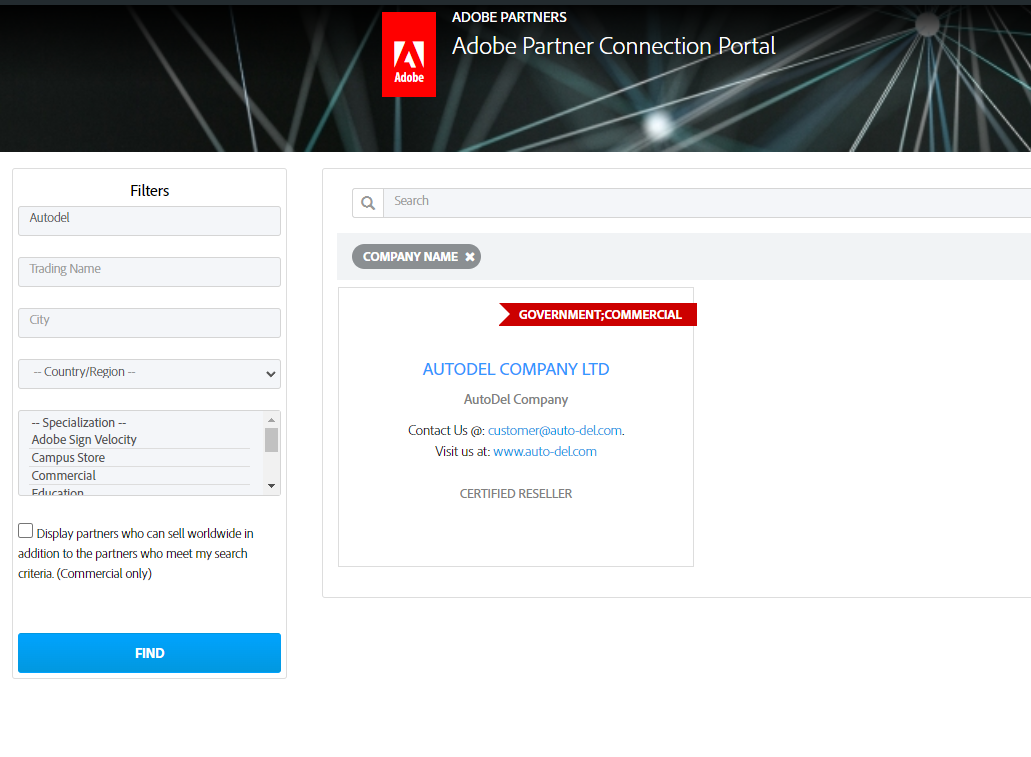
Task: Select the Adobe Sign Velocity specialization
Action: point(84,439)
